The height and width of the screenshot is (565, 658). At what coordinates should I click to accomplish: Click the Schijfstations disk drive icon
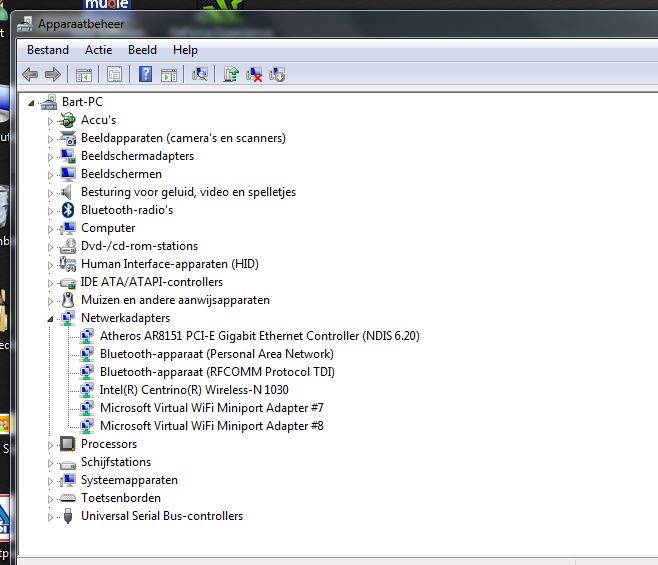point(68,465)
